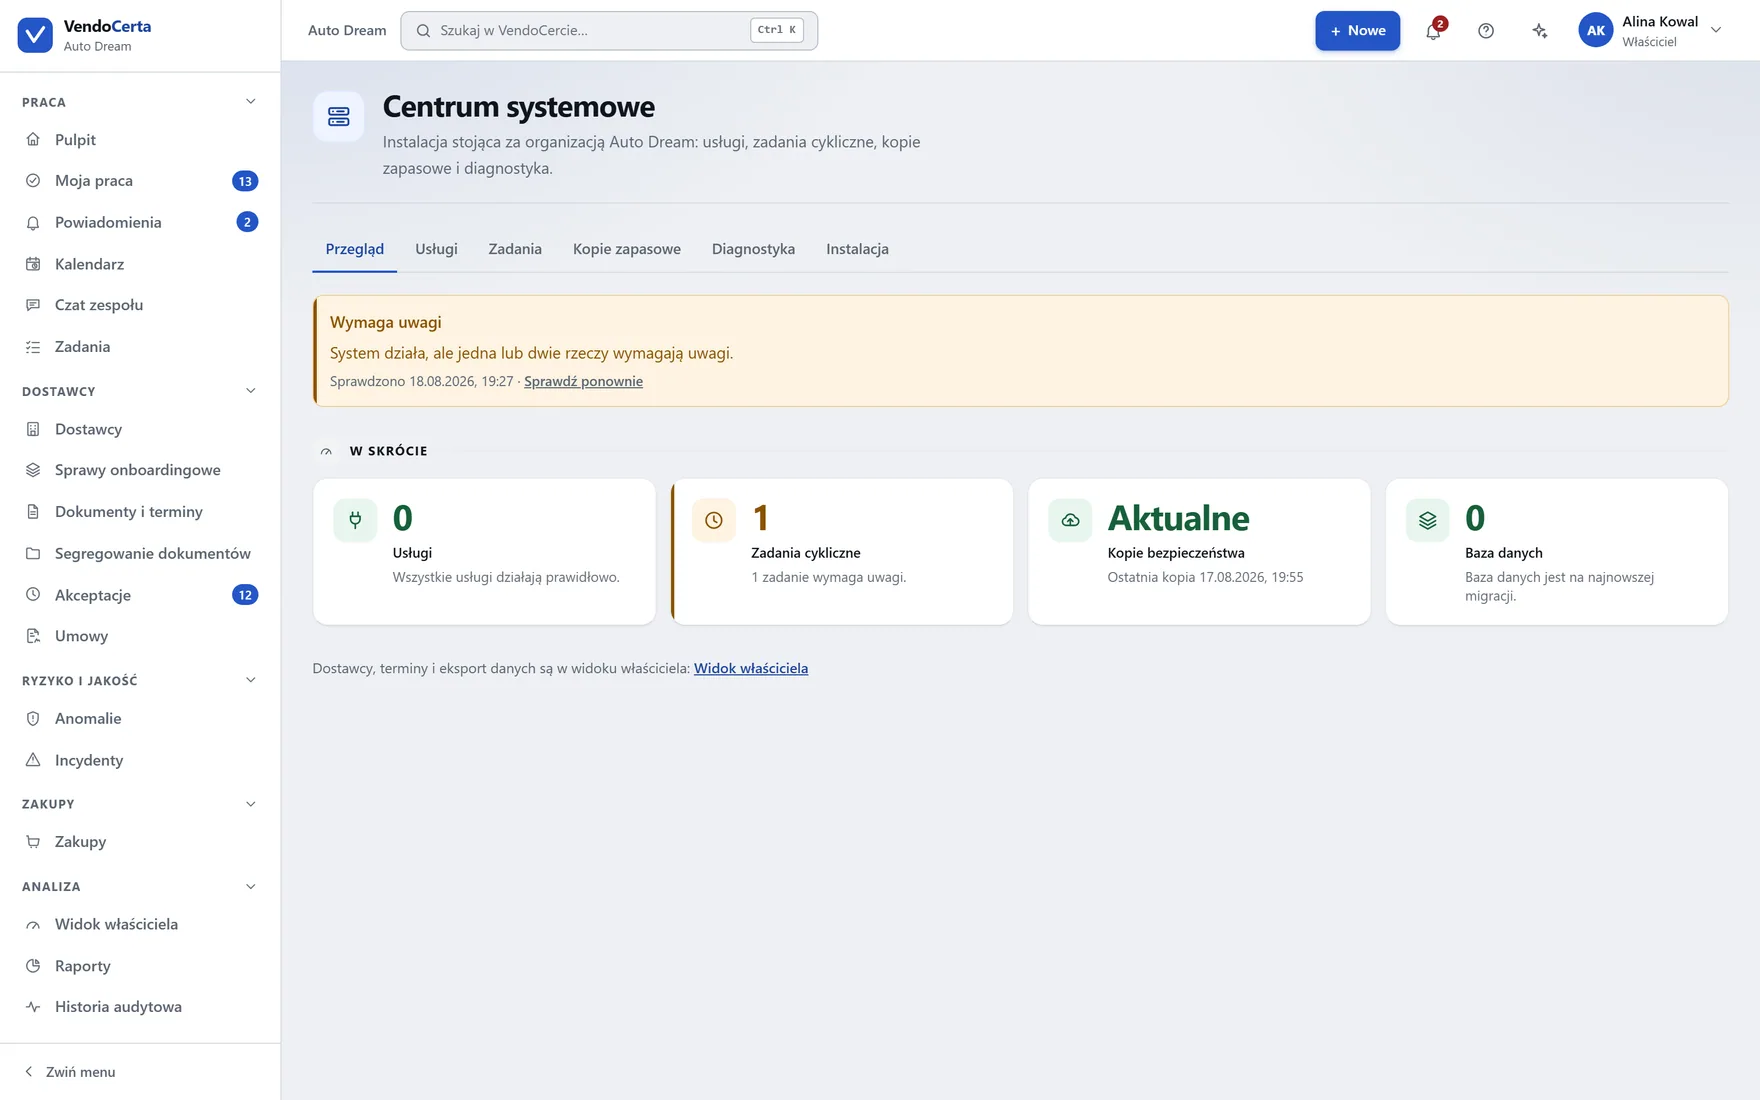The width and height of the screenshot is (1760, 1100).
Task: Select text '1 zadanie wymaga uwagi.'
Action: click(x=828, y=577)
